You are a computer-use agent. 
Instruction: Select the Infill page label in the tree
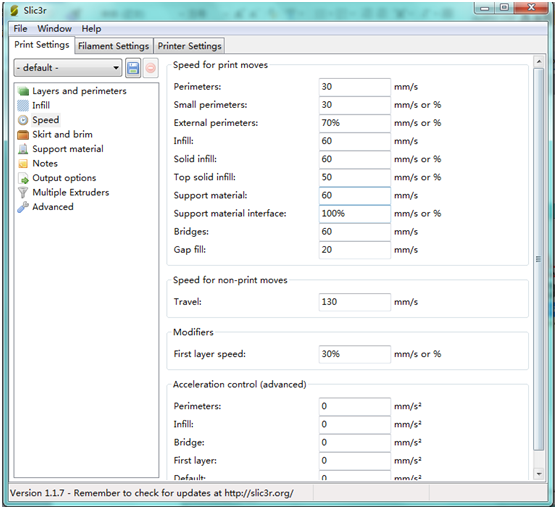coord(41,105)
